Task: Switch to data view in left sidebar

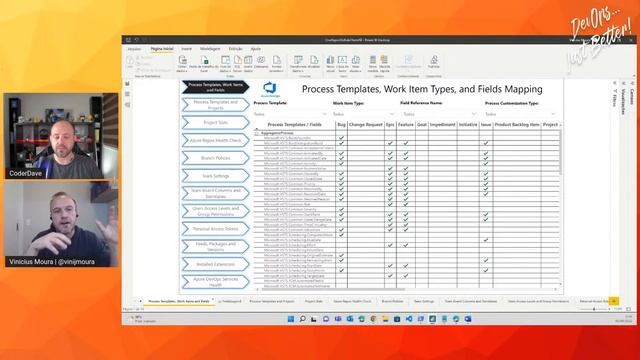Action: [x=127, y=94]
